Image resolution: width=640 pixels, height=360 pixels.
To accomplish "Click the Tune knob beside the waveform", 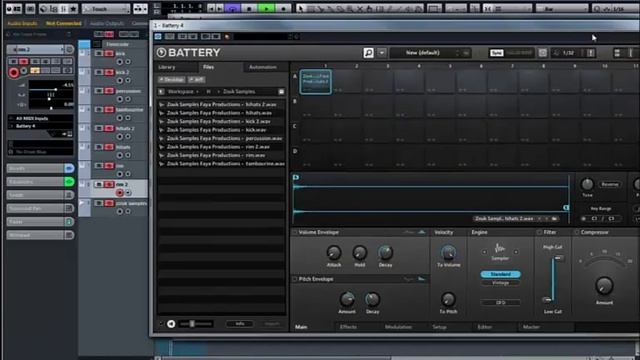I will [x=587, y=184].
